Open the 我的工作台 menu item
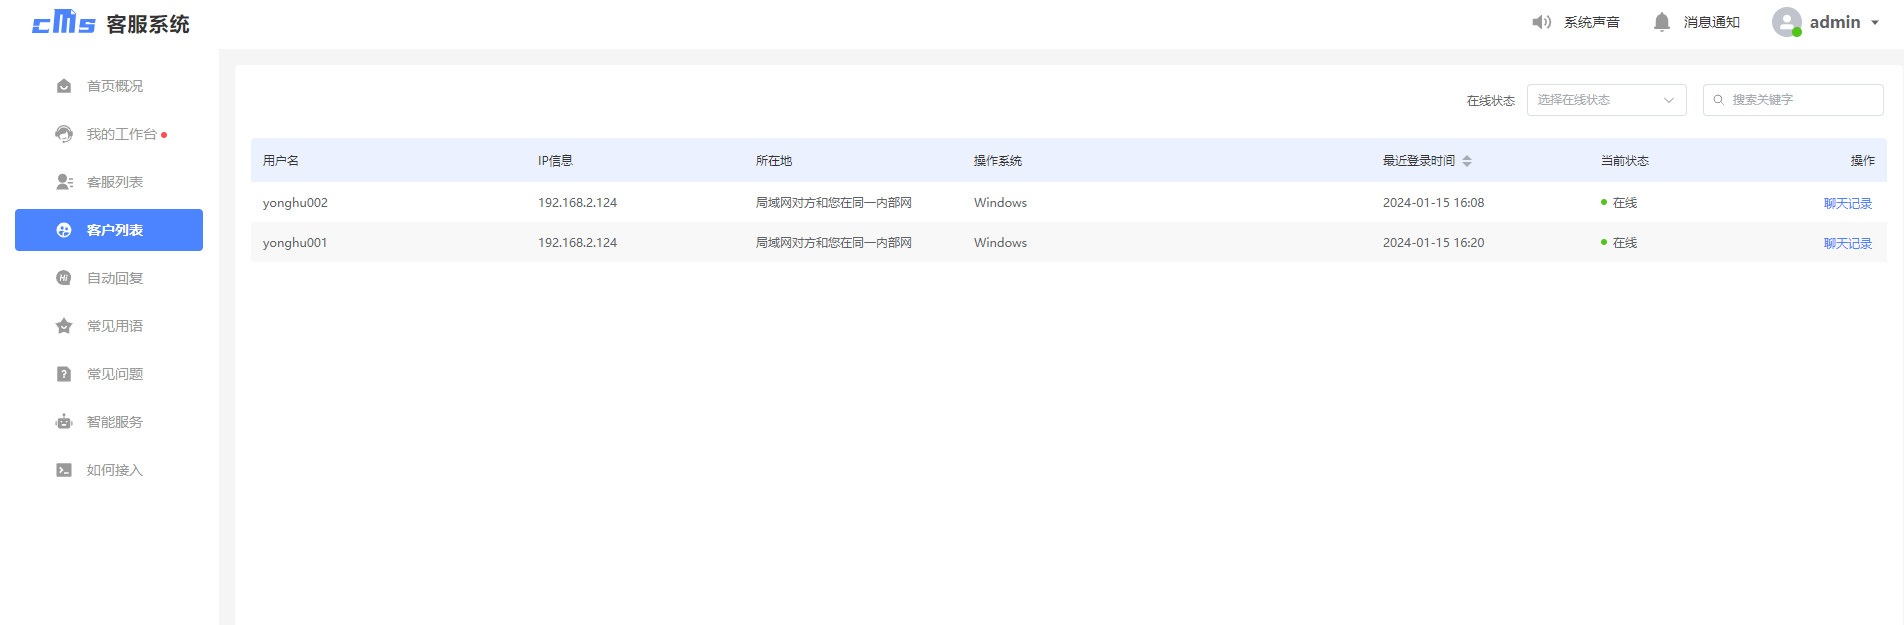This screenshot has width=1904, height=625. pyautogui.click(x=109, y=134)
